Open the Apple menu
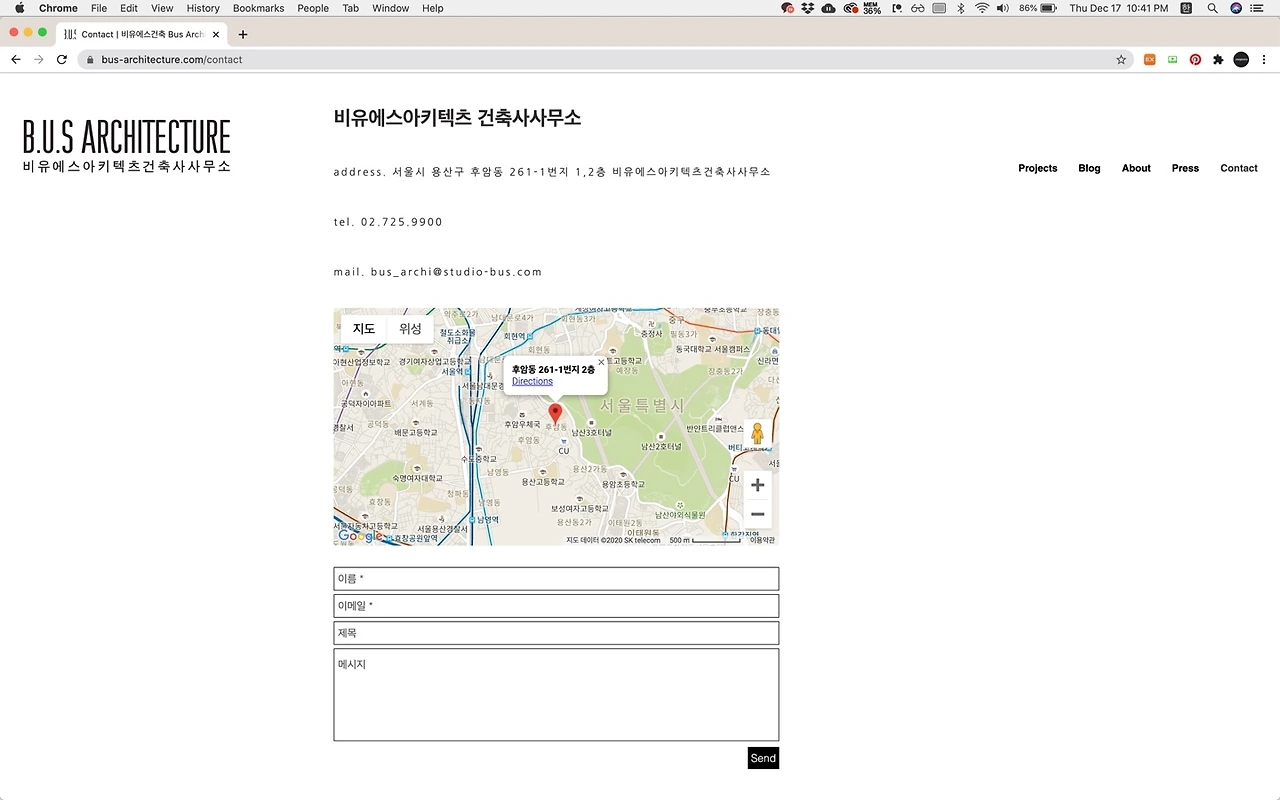 click(x=19, y=8)
